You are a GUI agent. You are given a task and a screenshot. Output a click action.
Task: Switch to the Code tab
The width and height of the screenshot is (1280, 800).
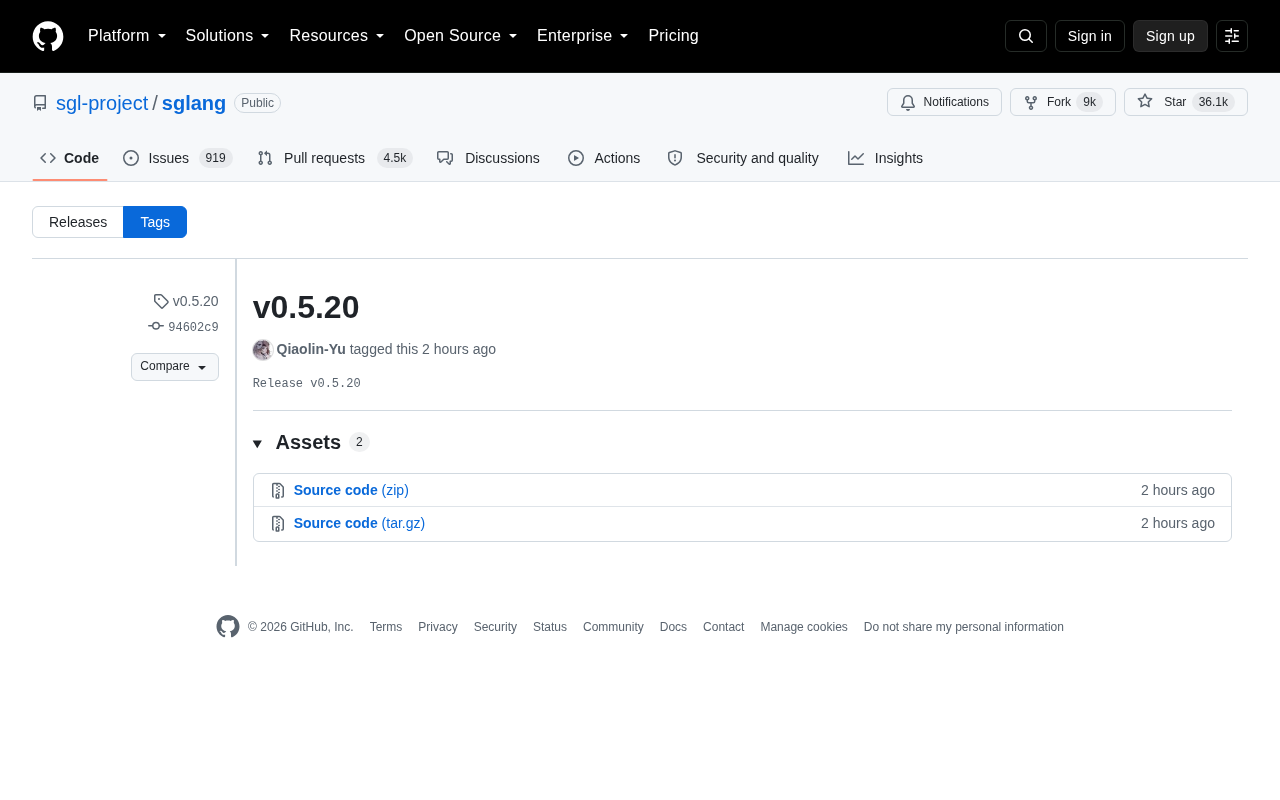click(70, 158)
